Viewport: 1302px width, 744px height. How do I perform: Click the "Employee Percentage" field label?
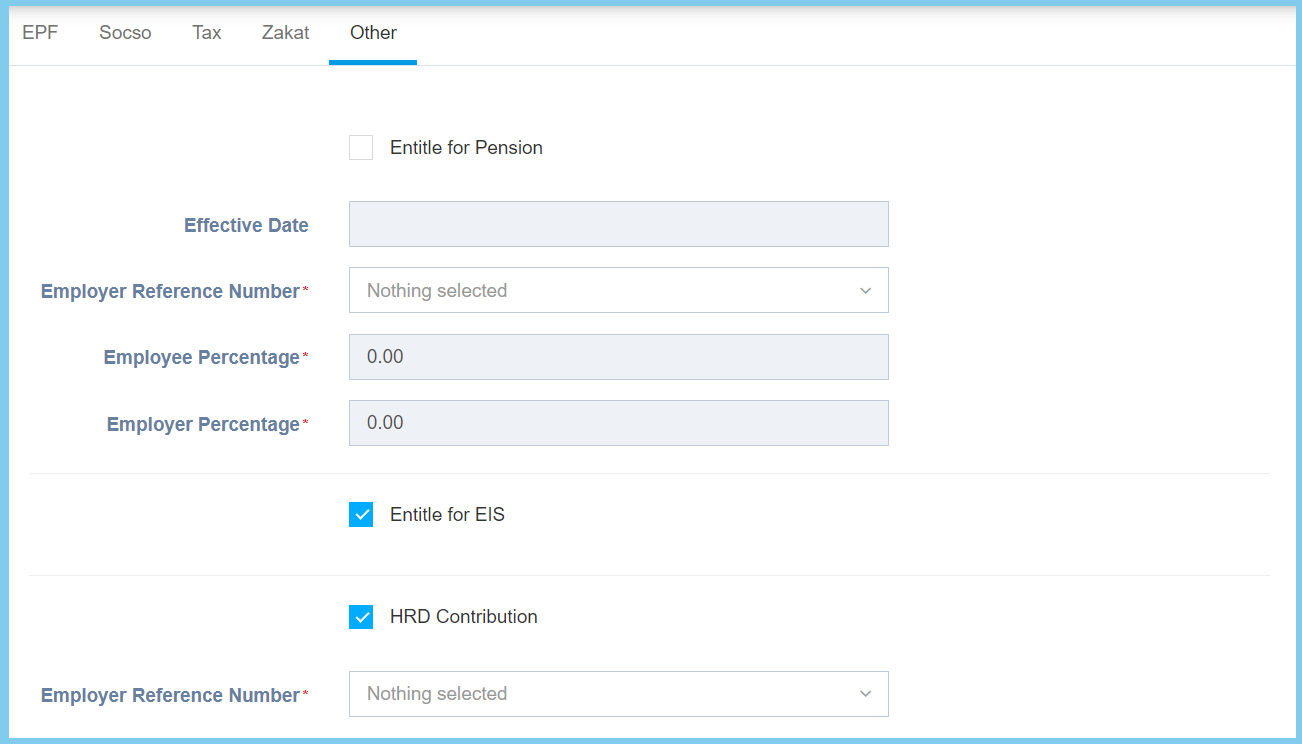coord(201,358)
